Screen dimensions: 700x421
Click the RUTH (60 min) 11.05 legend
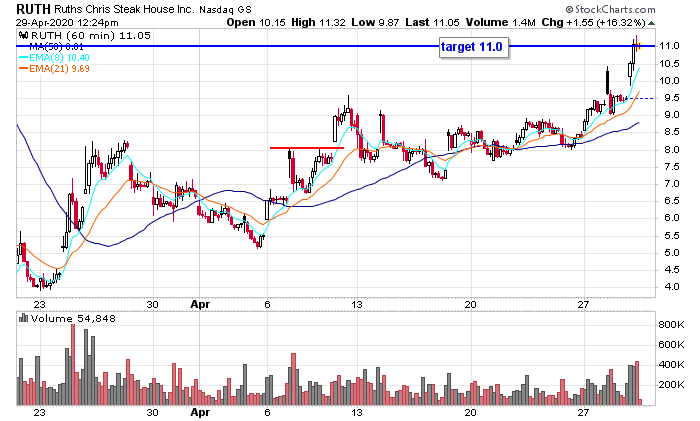coord(91,35)
